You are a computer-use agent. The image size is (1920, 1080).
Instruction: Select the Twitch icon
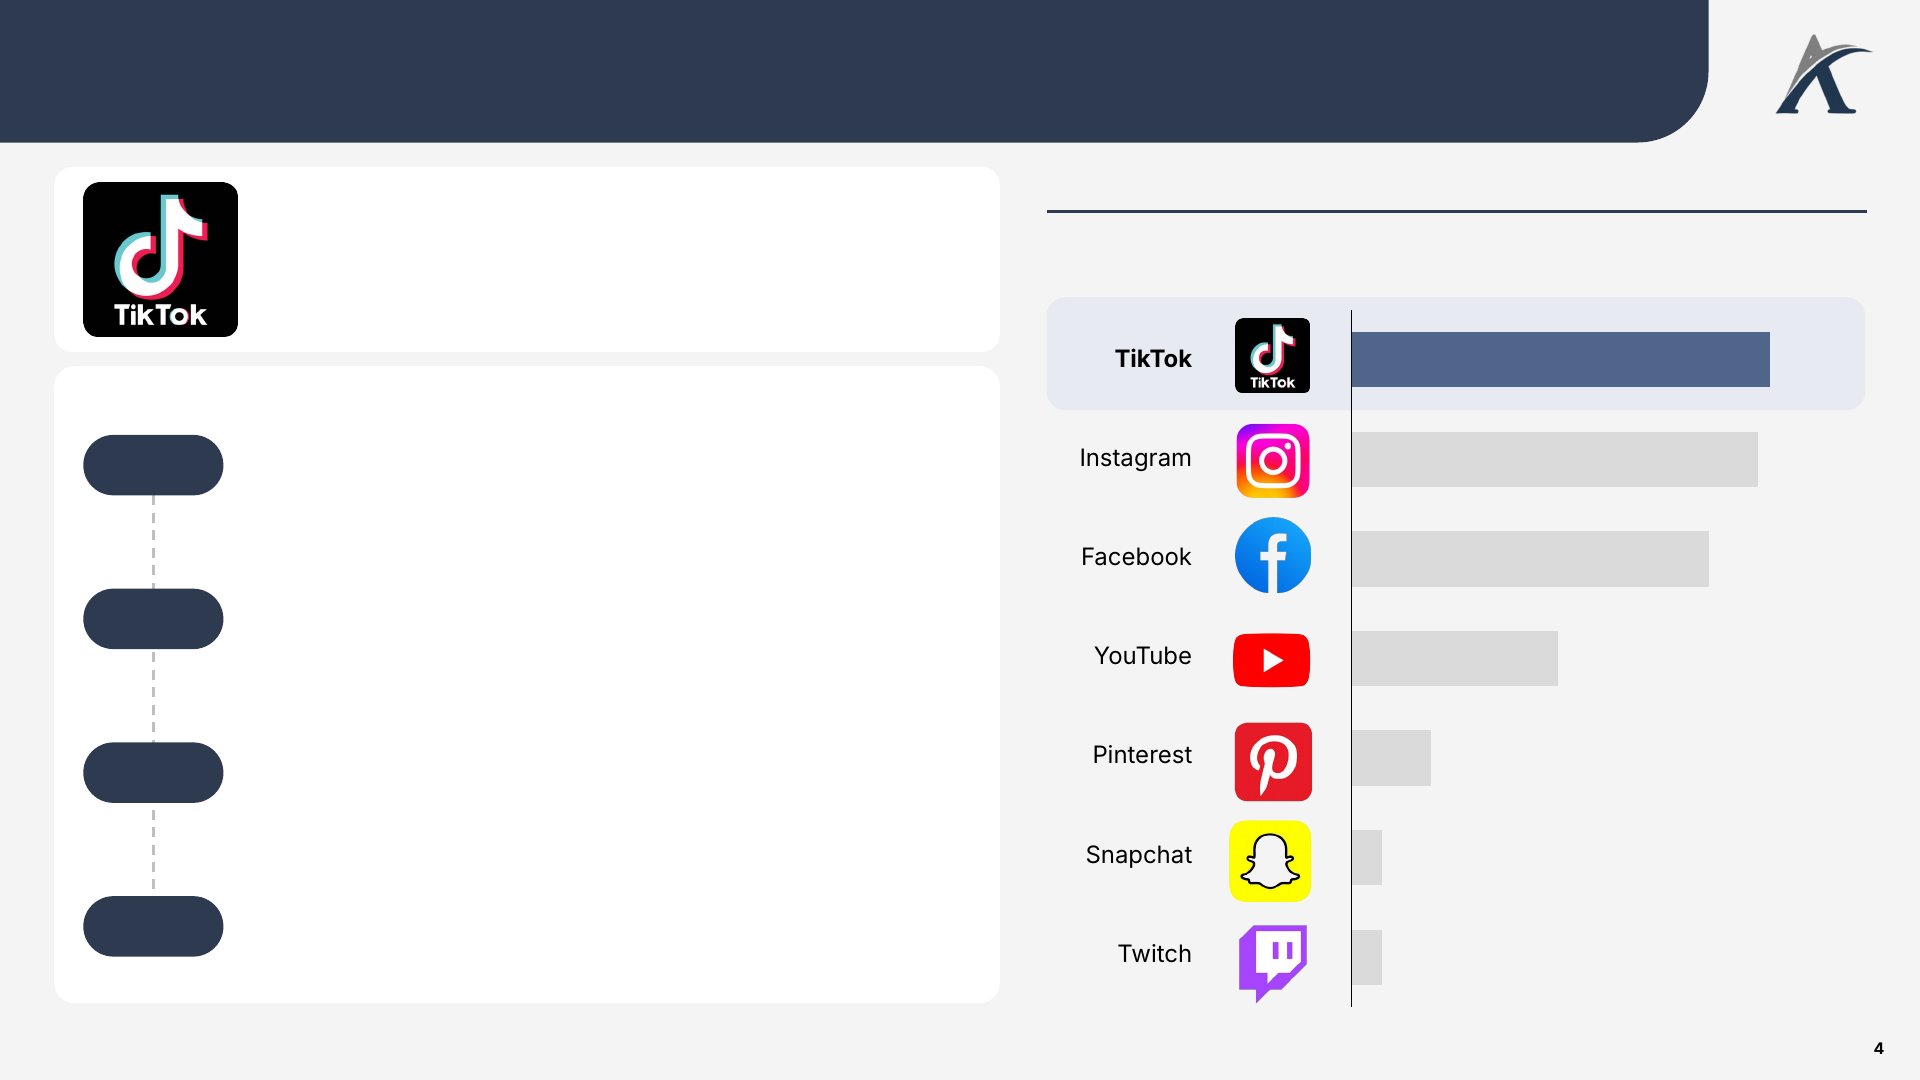[x=1272, y=963]
